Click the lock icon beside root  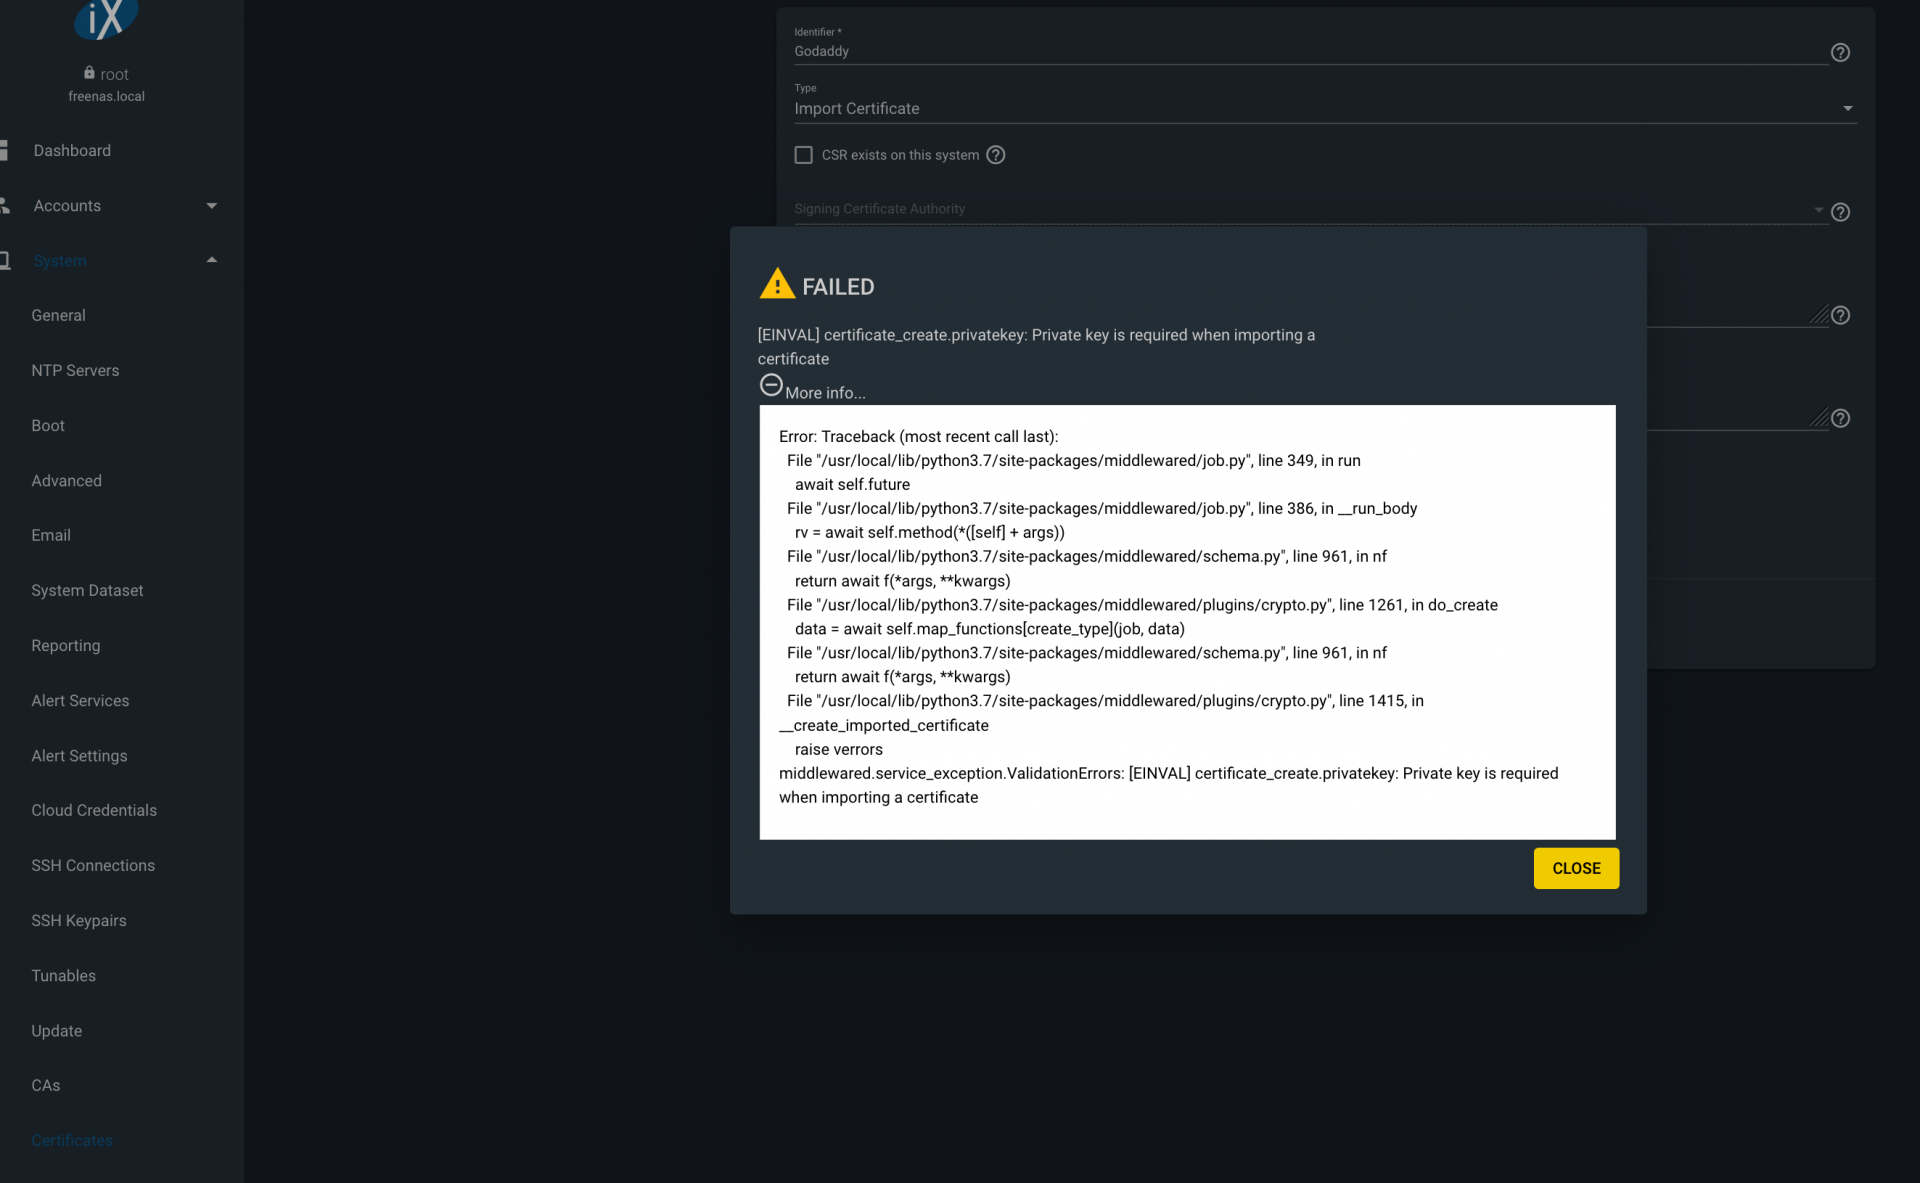(x=89, y=73)
